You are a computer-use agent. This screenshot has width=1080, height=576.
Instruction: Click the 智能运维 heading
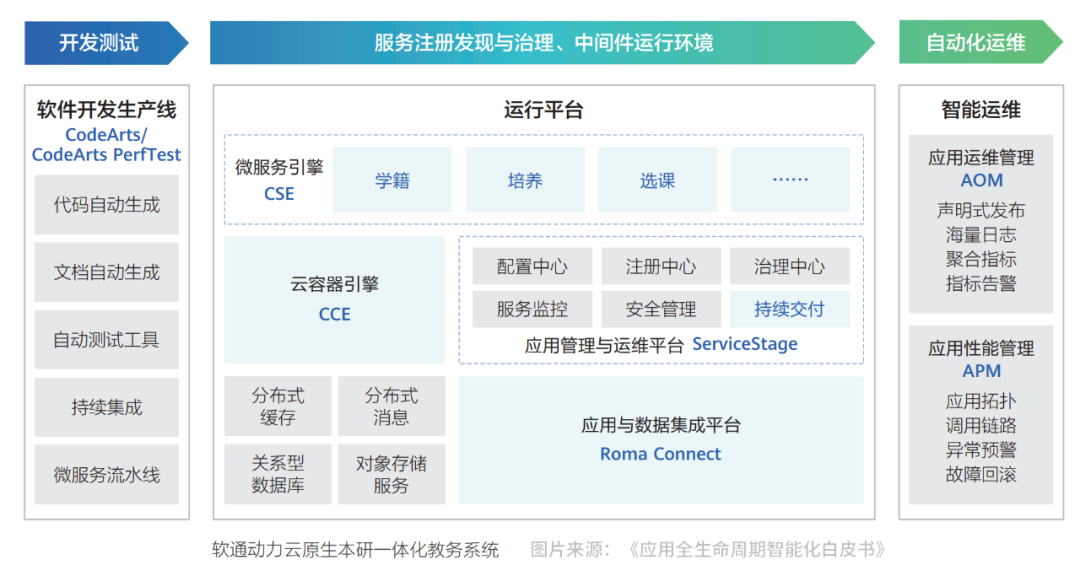pyautogui.click(x=981, y=110)
